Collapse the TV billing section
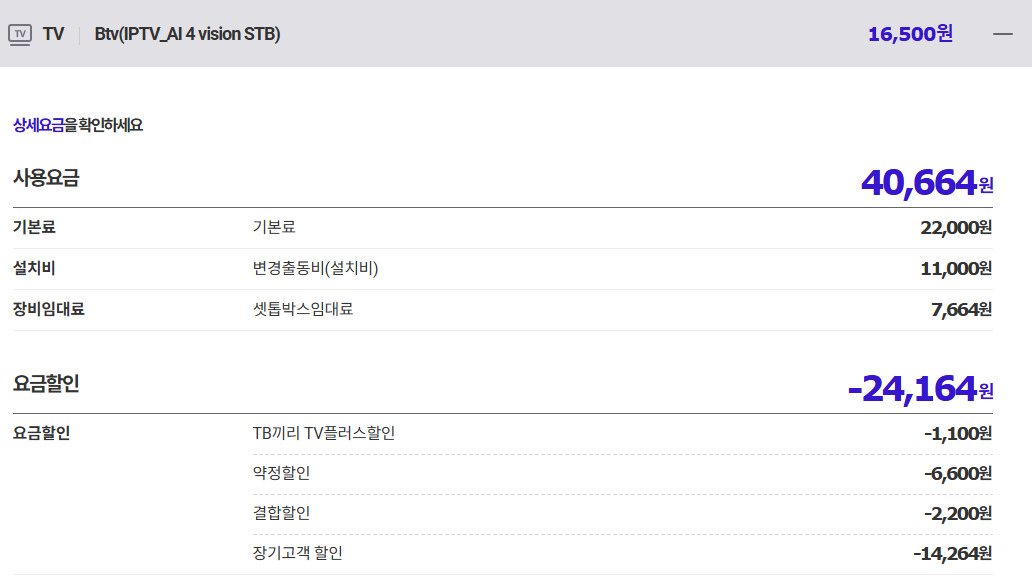The image size is (1032, 584). pos(1003,34)
